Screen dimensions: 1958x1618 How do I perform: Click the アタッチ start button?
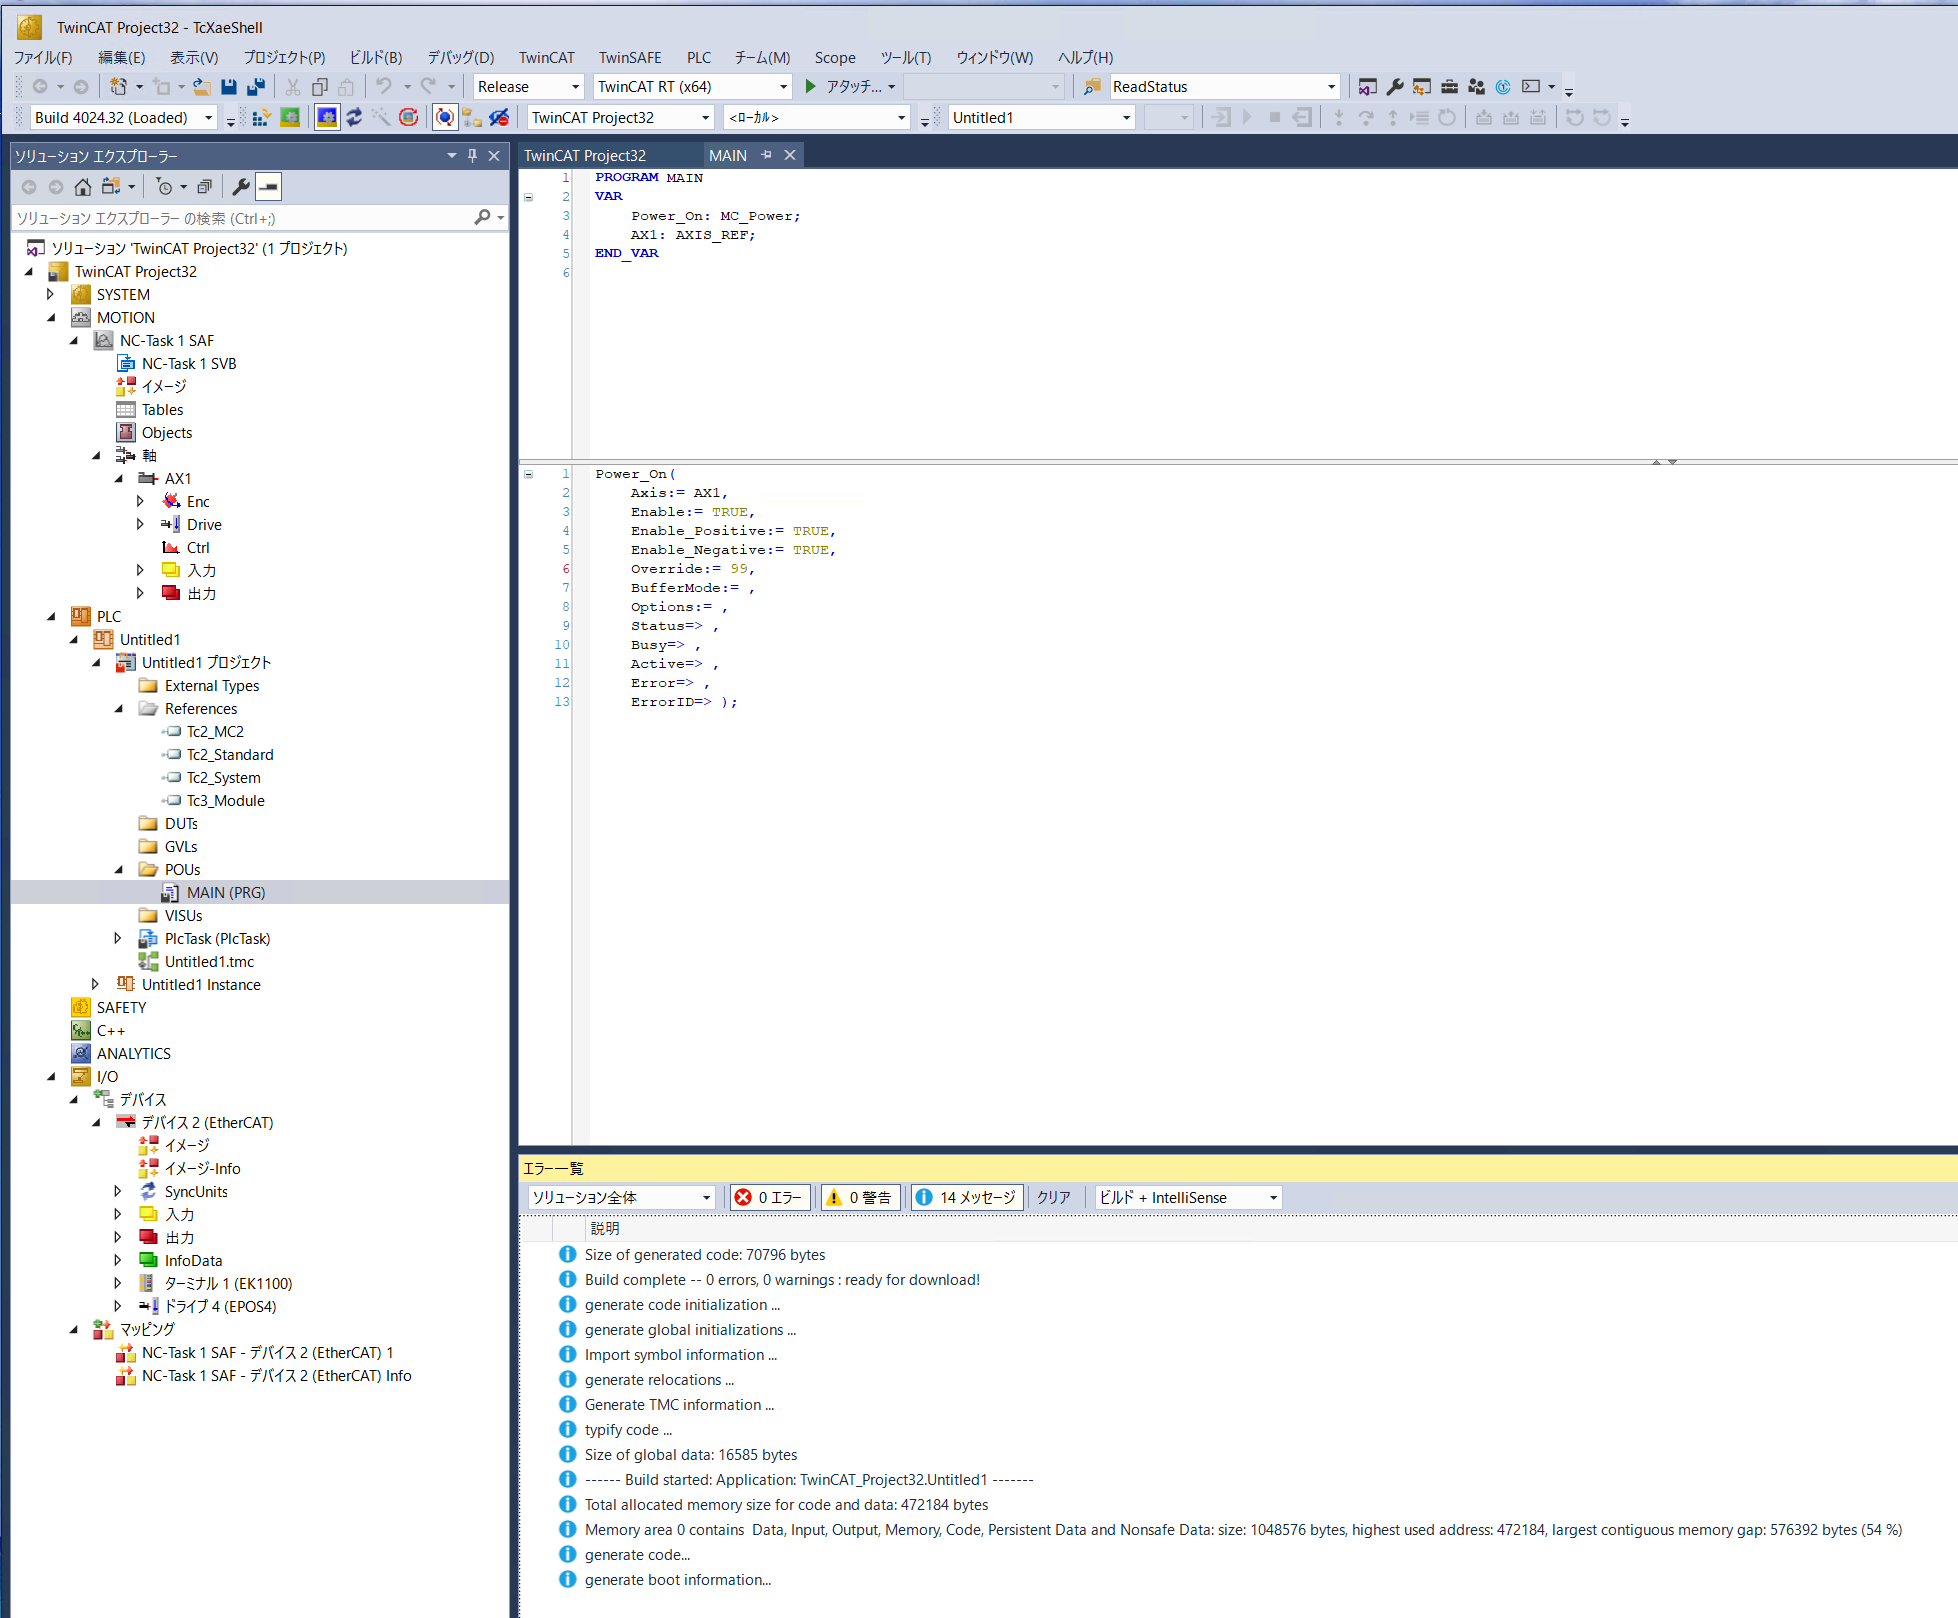coord(845,87)
